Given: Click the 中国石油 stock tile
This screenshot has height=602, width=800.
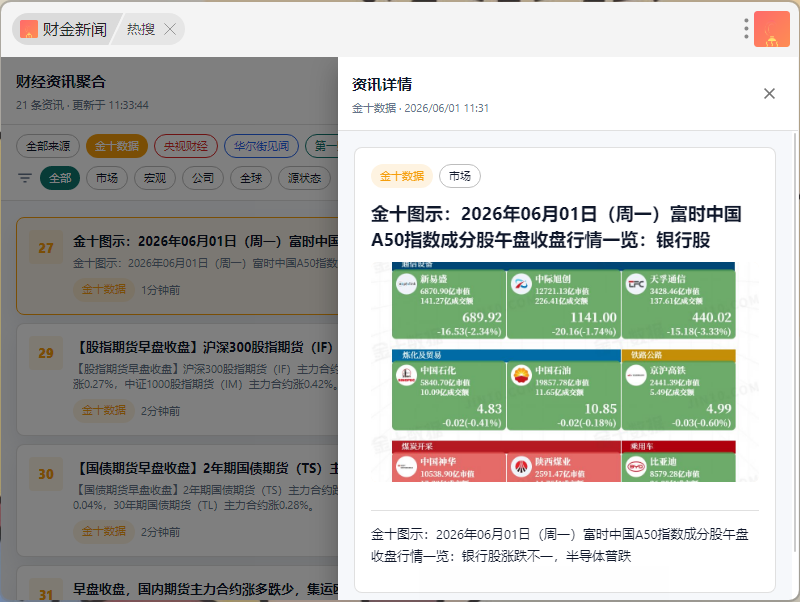Looking at the screenshot, I should 563,395.
